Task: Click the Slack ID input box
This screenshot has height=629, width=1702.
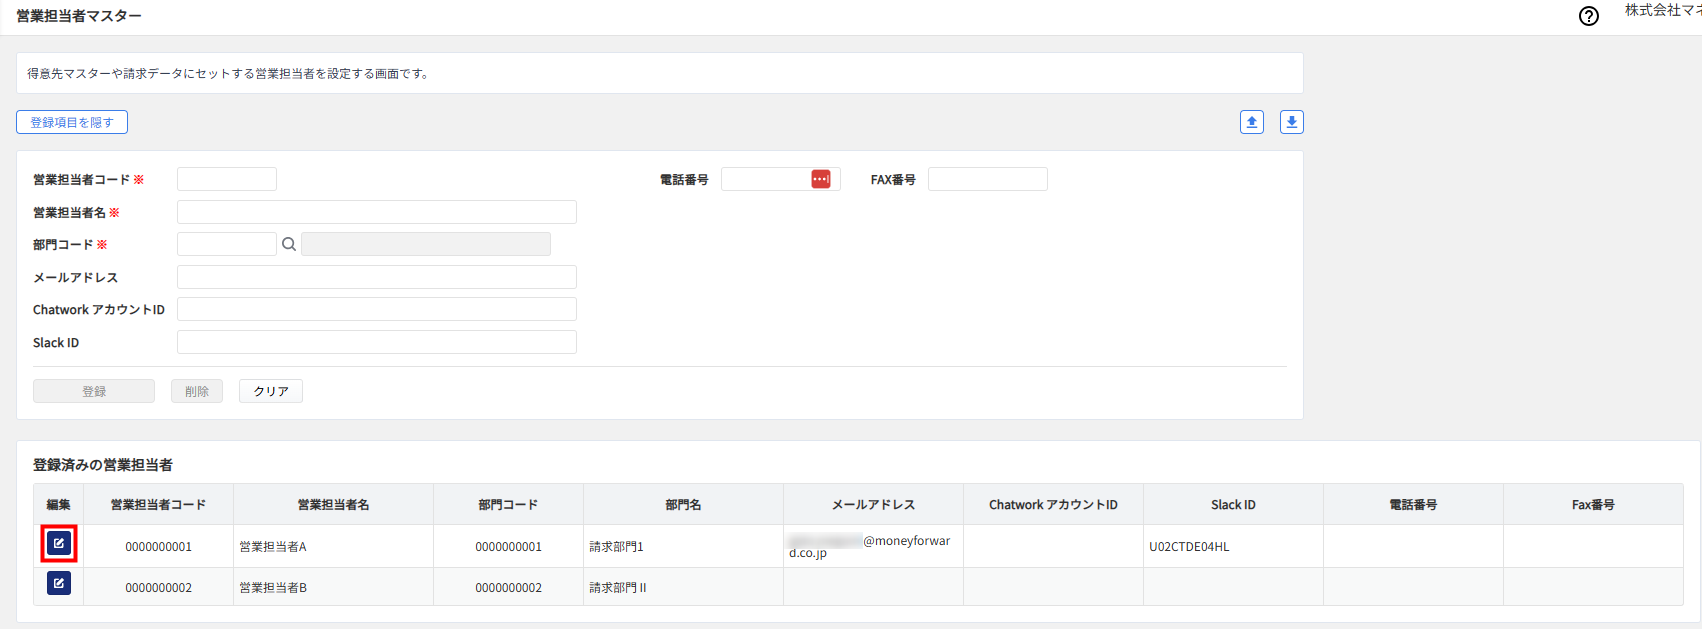Action: [376, 342]
